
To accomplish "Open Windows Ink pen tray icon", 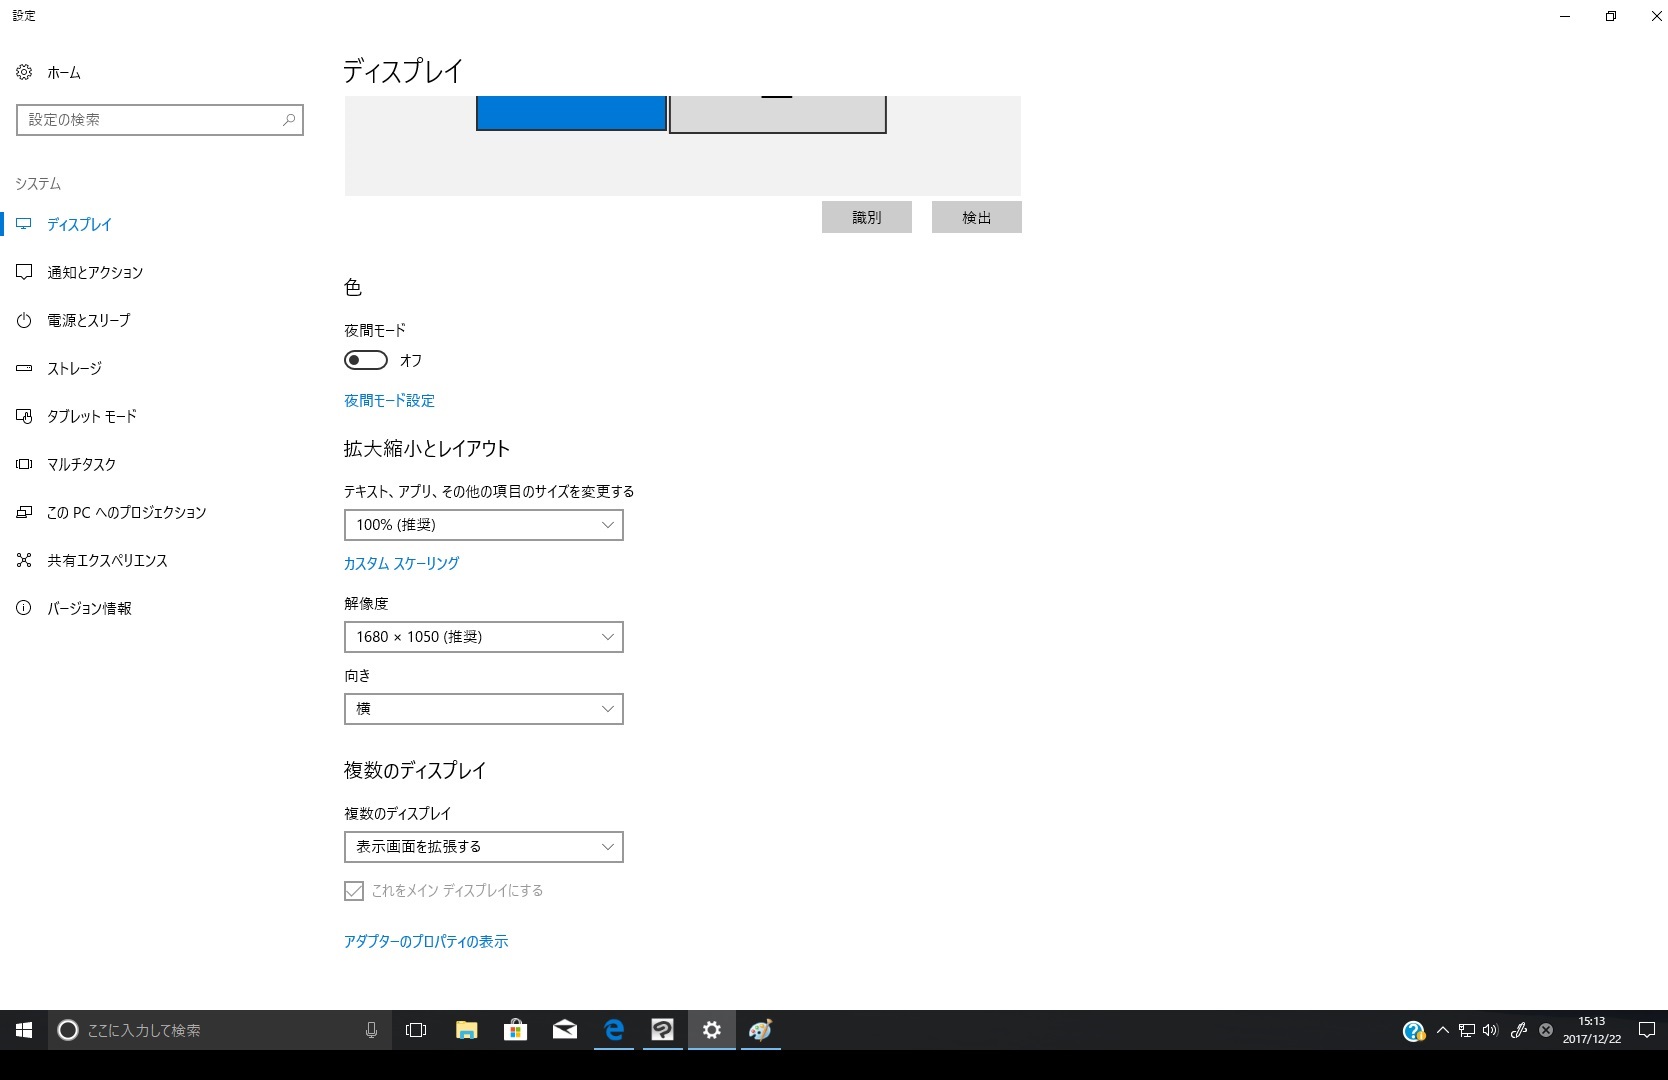I will (x=1518, y=1030).
